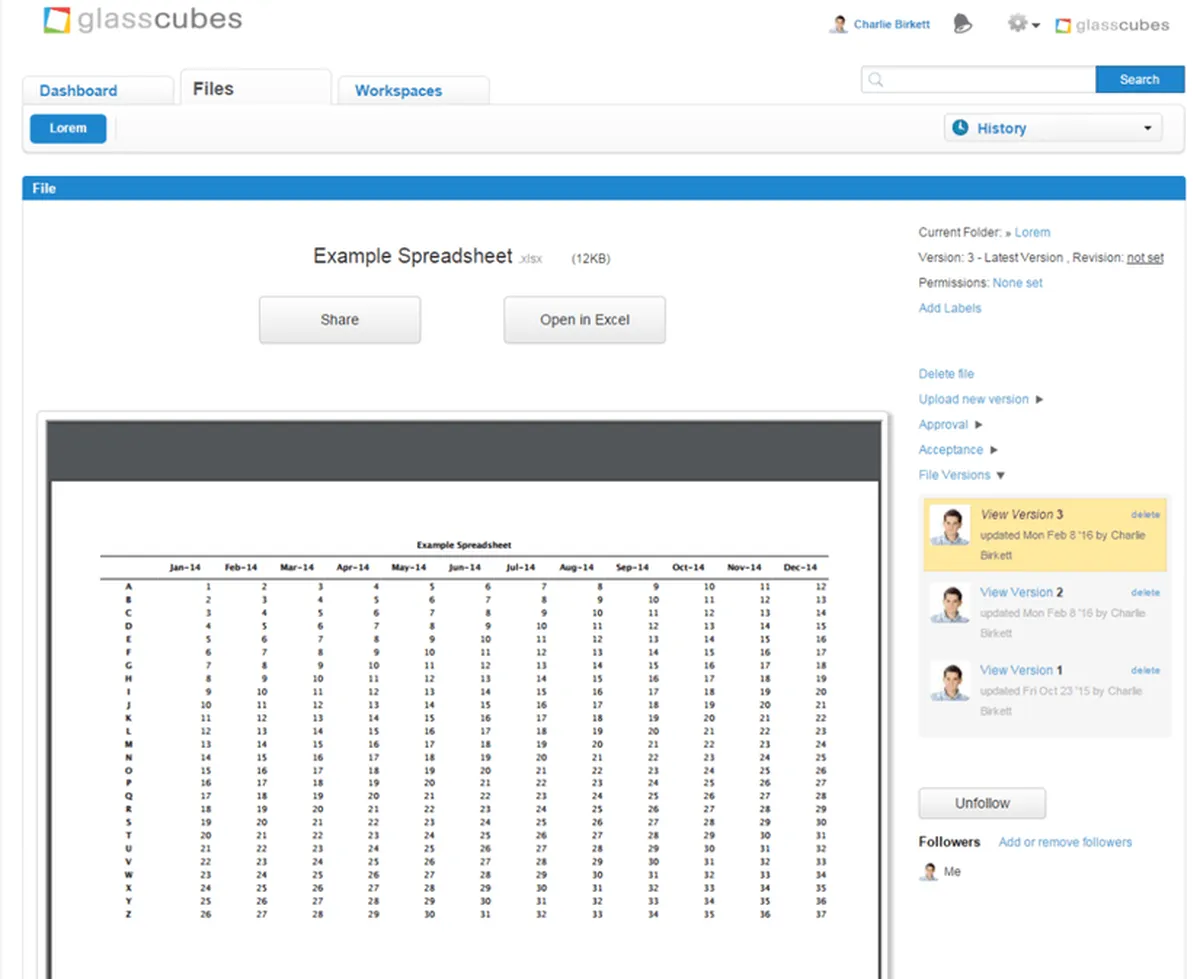
Task: Switch to the Workspaces tab
Action: pyautogui.click(x=398, y=90)
